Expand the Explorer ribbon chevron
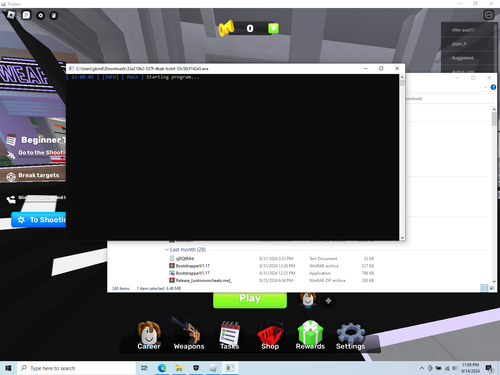 click(x=485, y=87)
